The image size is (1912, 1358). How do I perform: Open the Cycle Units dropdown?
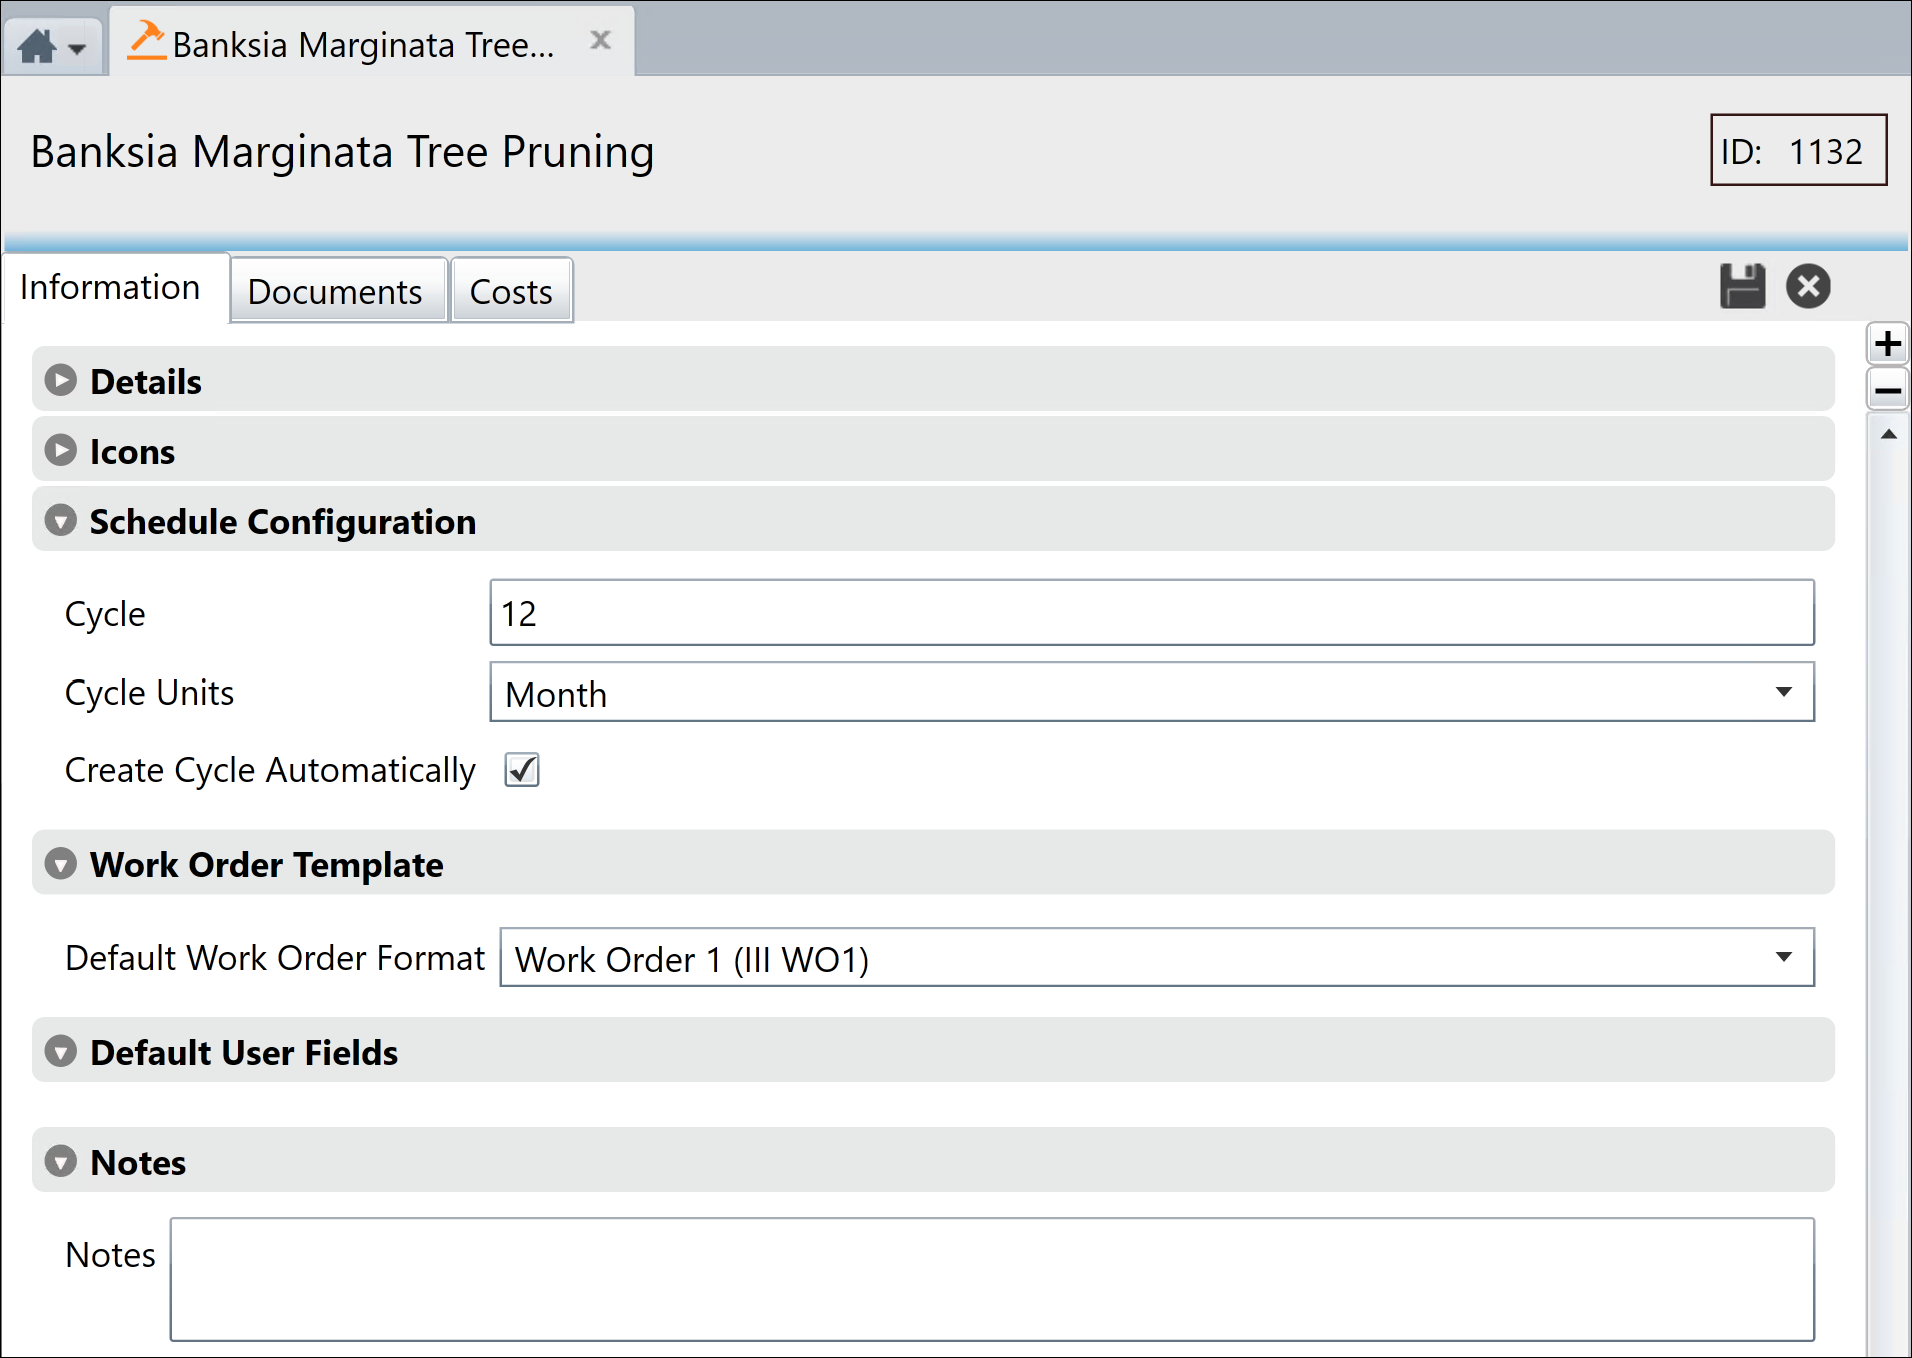1152,692
